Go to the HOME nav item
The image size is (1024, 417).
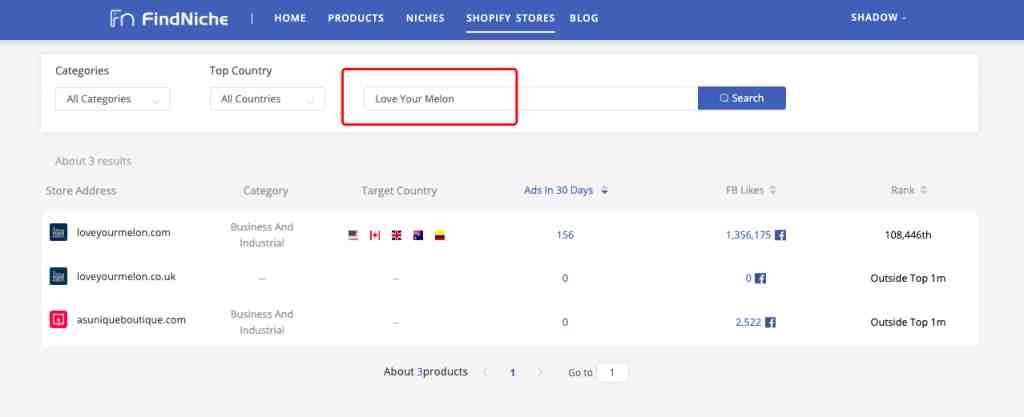(x=290, y=18)
